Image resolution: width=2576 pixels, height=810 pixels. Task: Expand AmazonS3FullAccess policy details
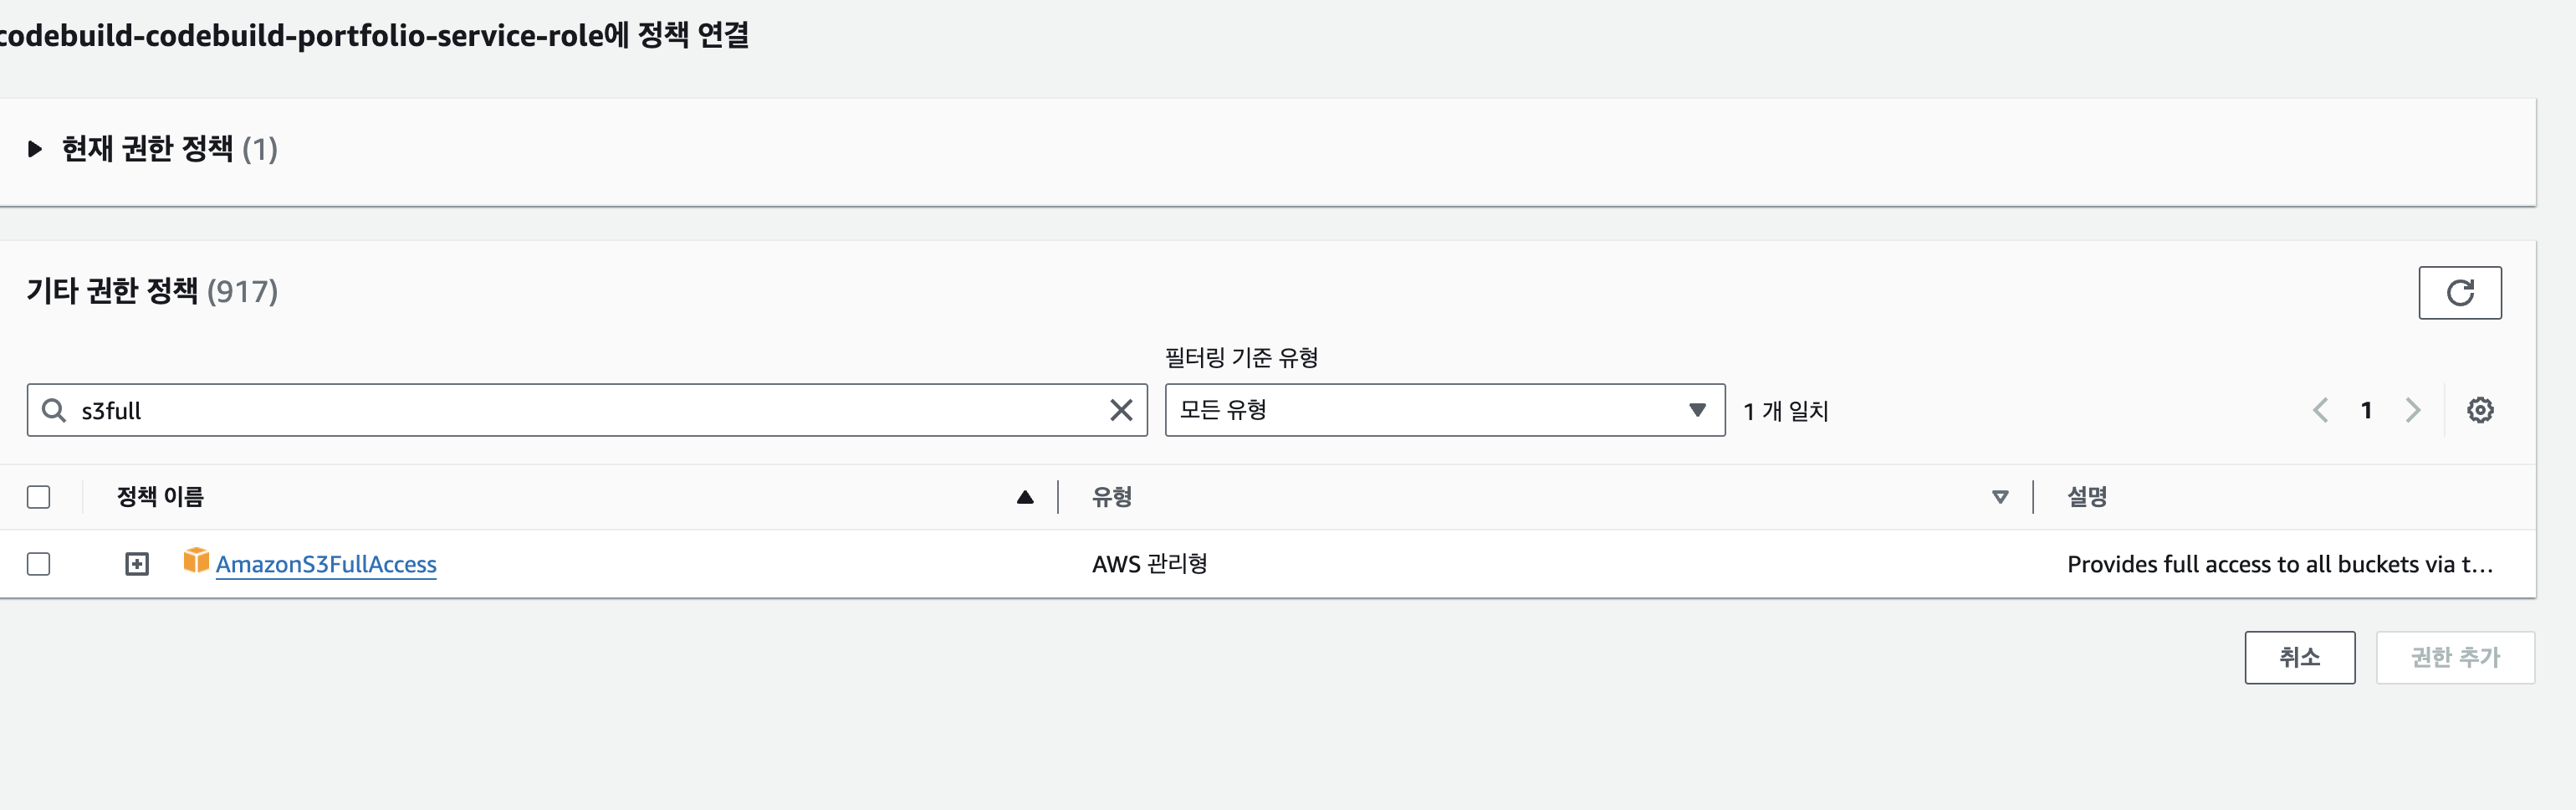pos(137,564)
